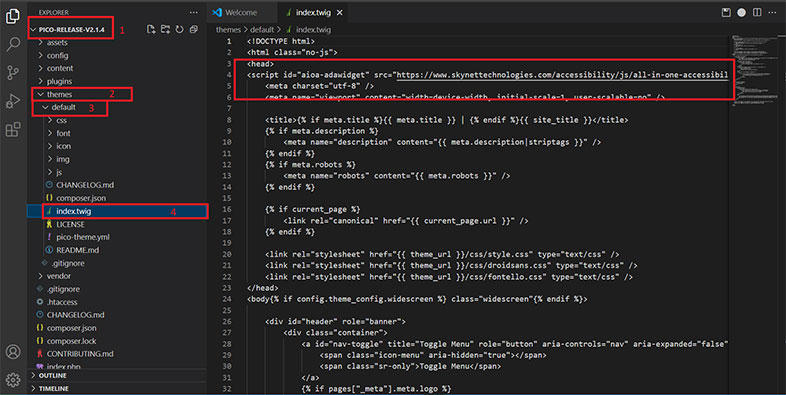Open .gitignore at the project root
The height and width of the screenshot is (395, 786).
(x=63, y=289)
